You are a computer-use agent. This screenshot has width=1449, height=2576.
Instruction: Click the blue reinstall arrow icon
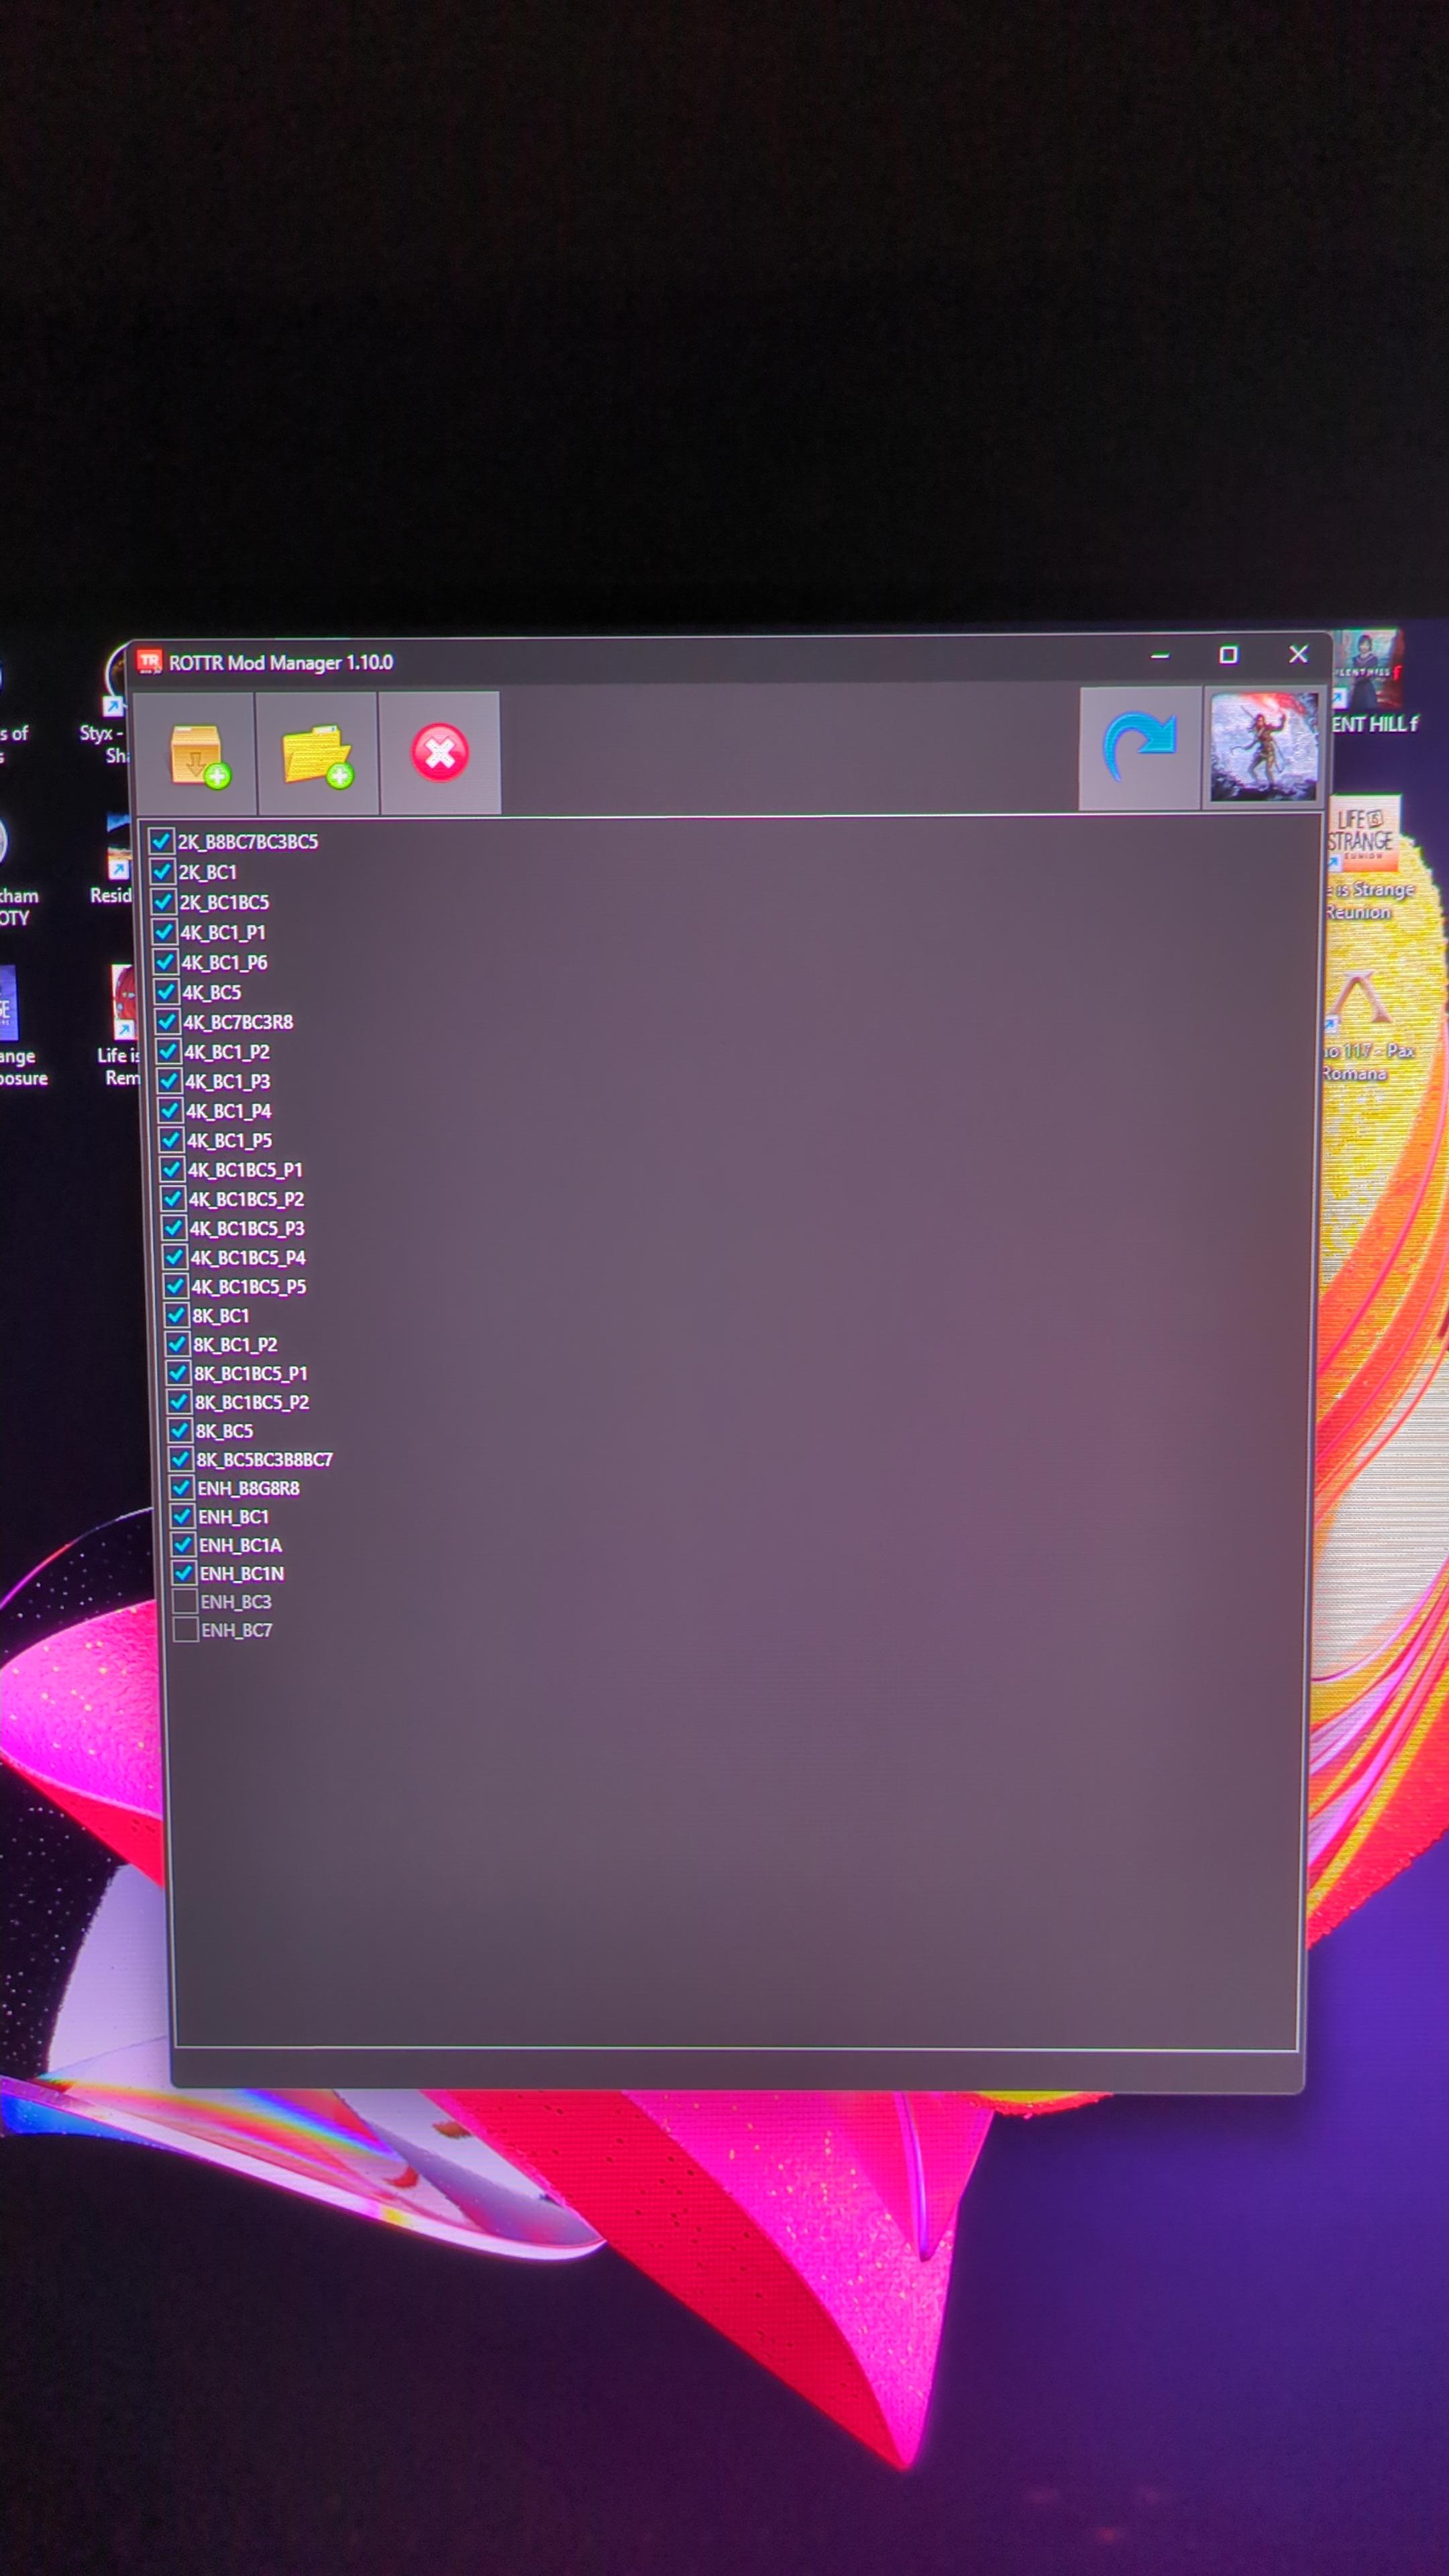1139,748
